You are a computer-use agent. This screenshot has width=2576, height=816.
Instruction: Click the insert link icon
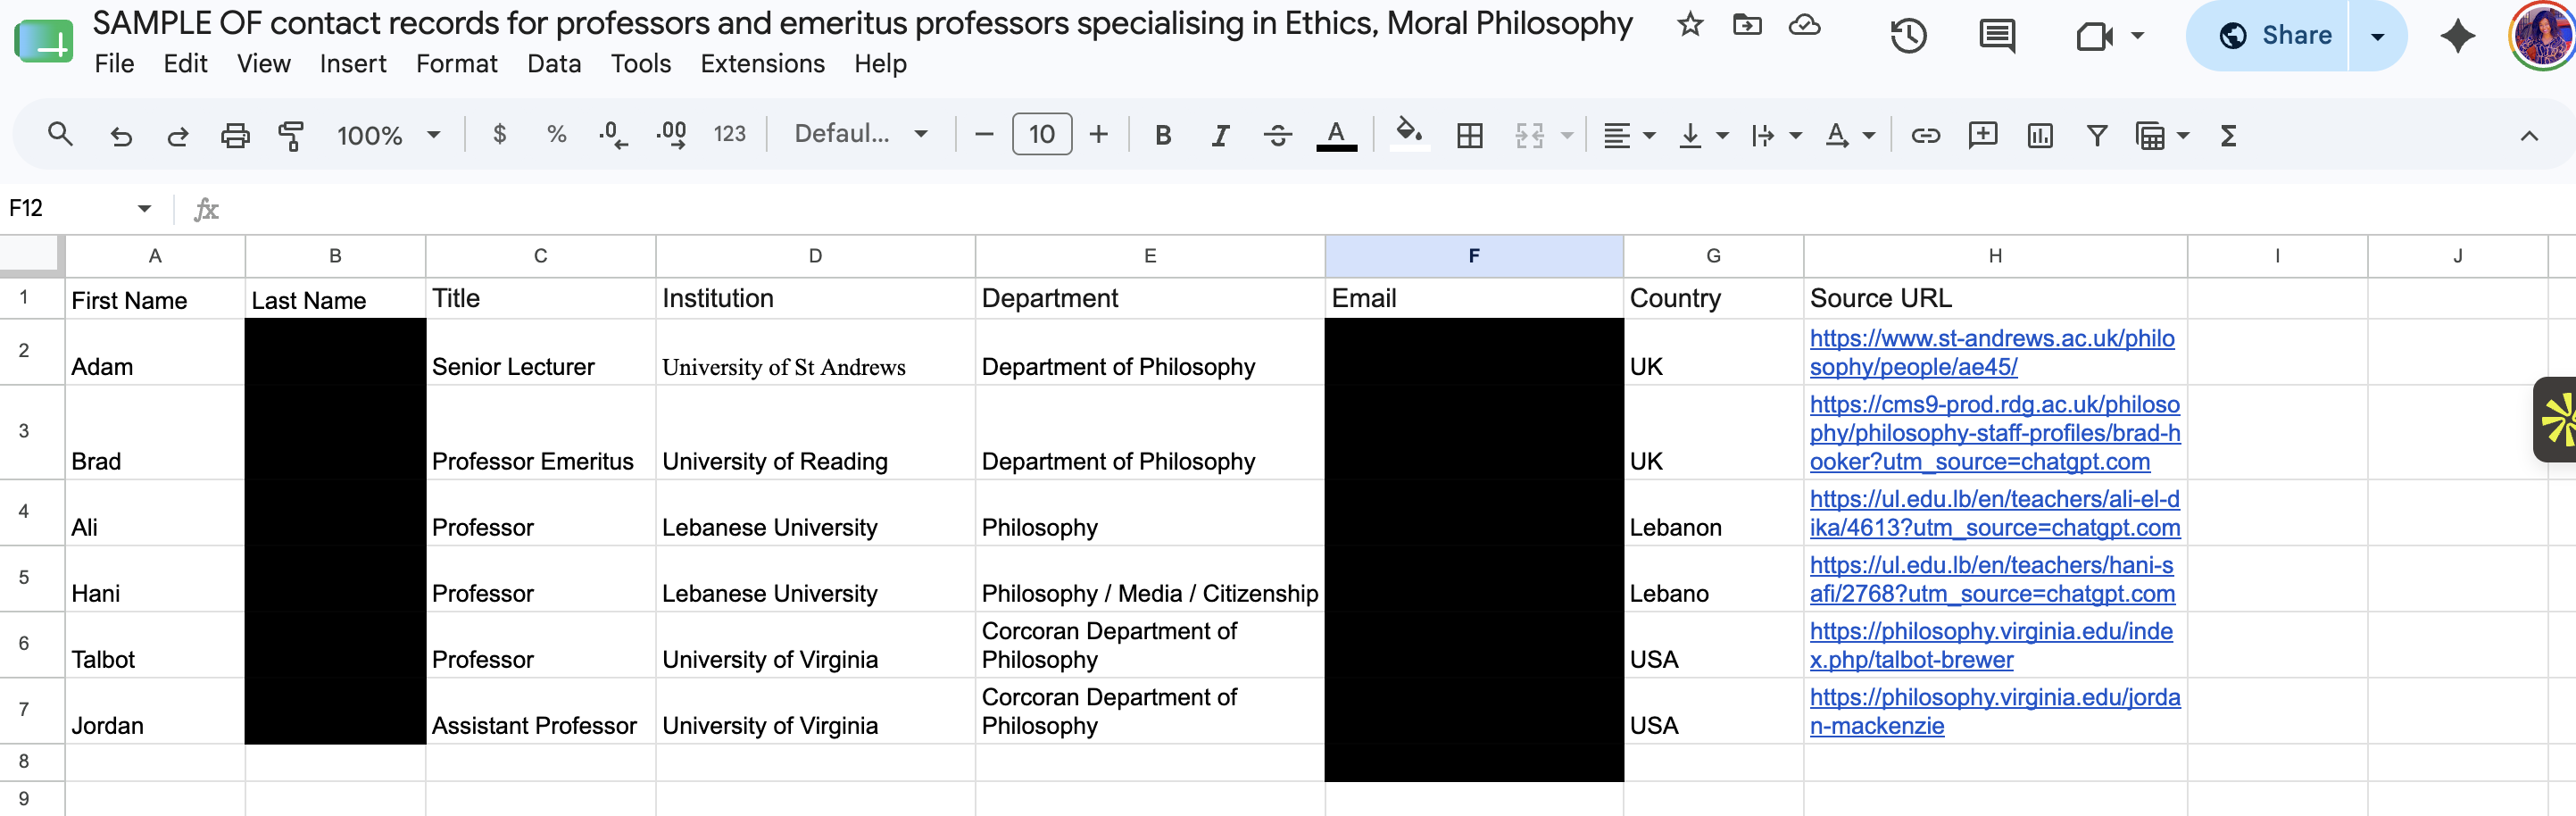click(1925, 135)
